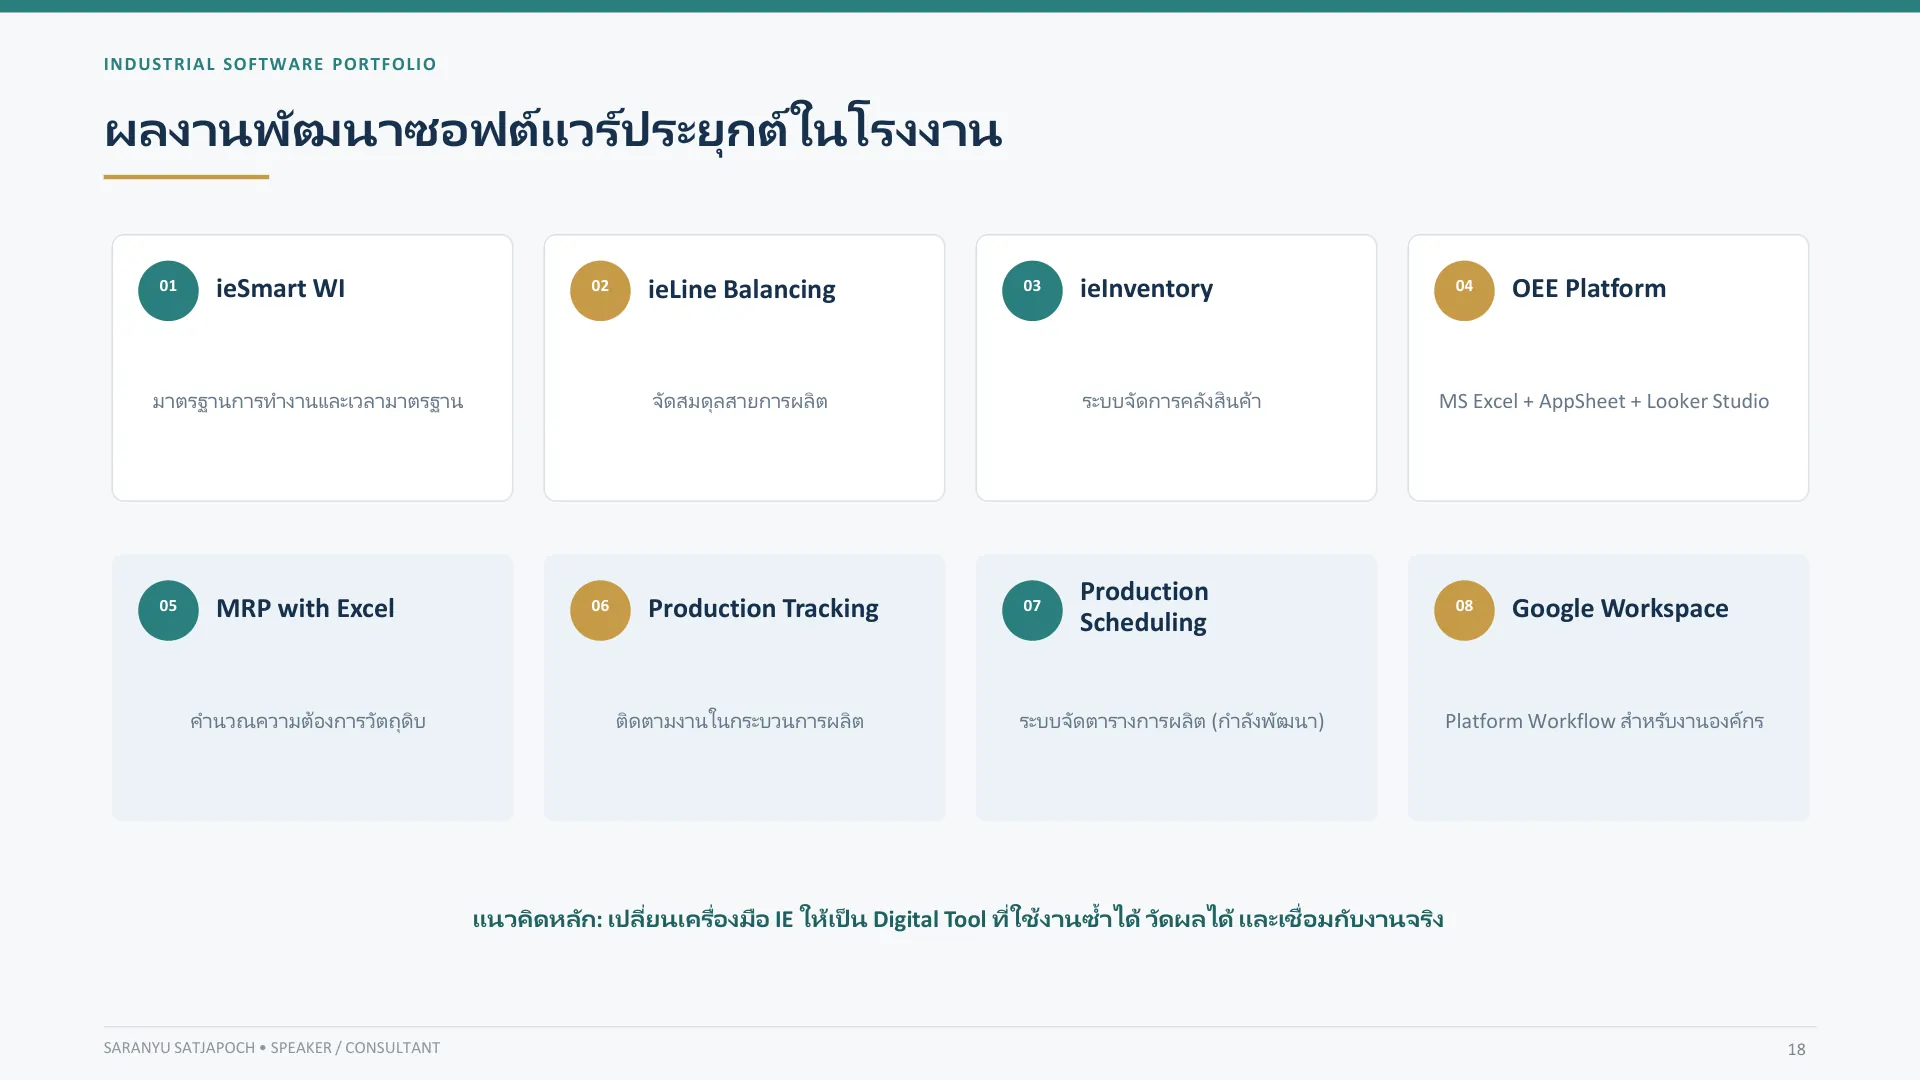Click the description จัดสมดุลสายการผลิต

(740, 402)
